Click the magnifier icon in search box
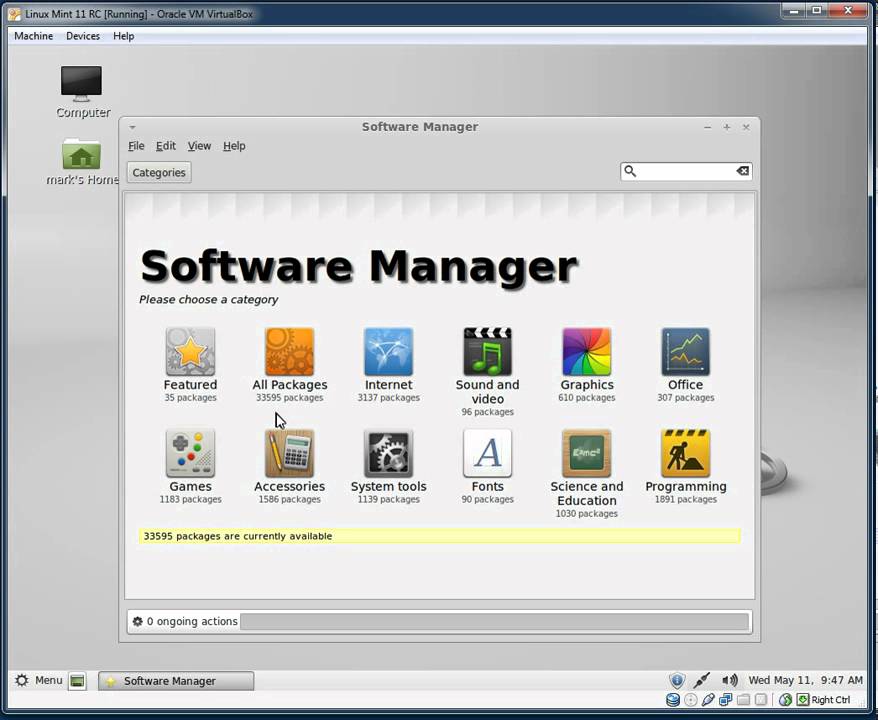878x720 pixels. tap(630, 171)
